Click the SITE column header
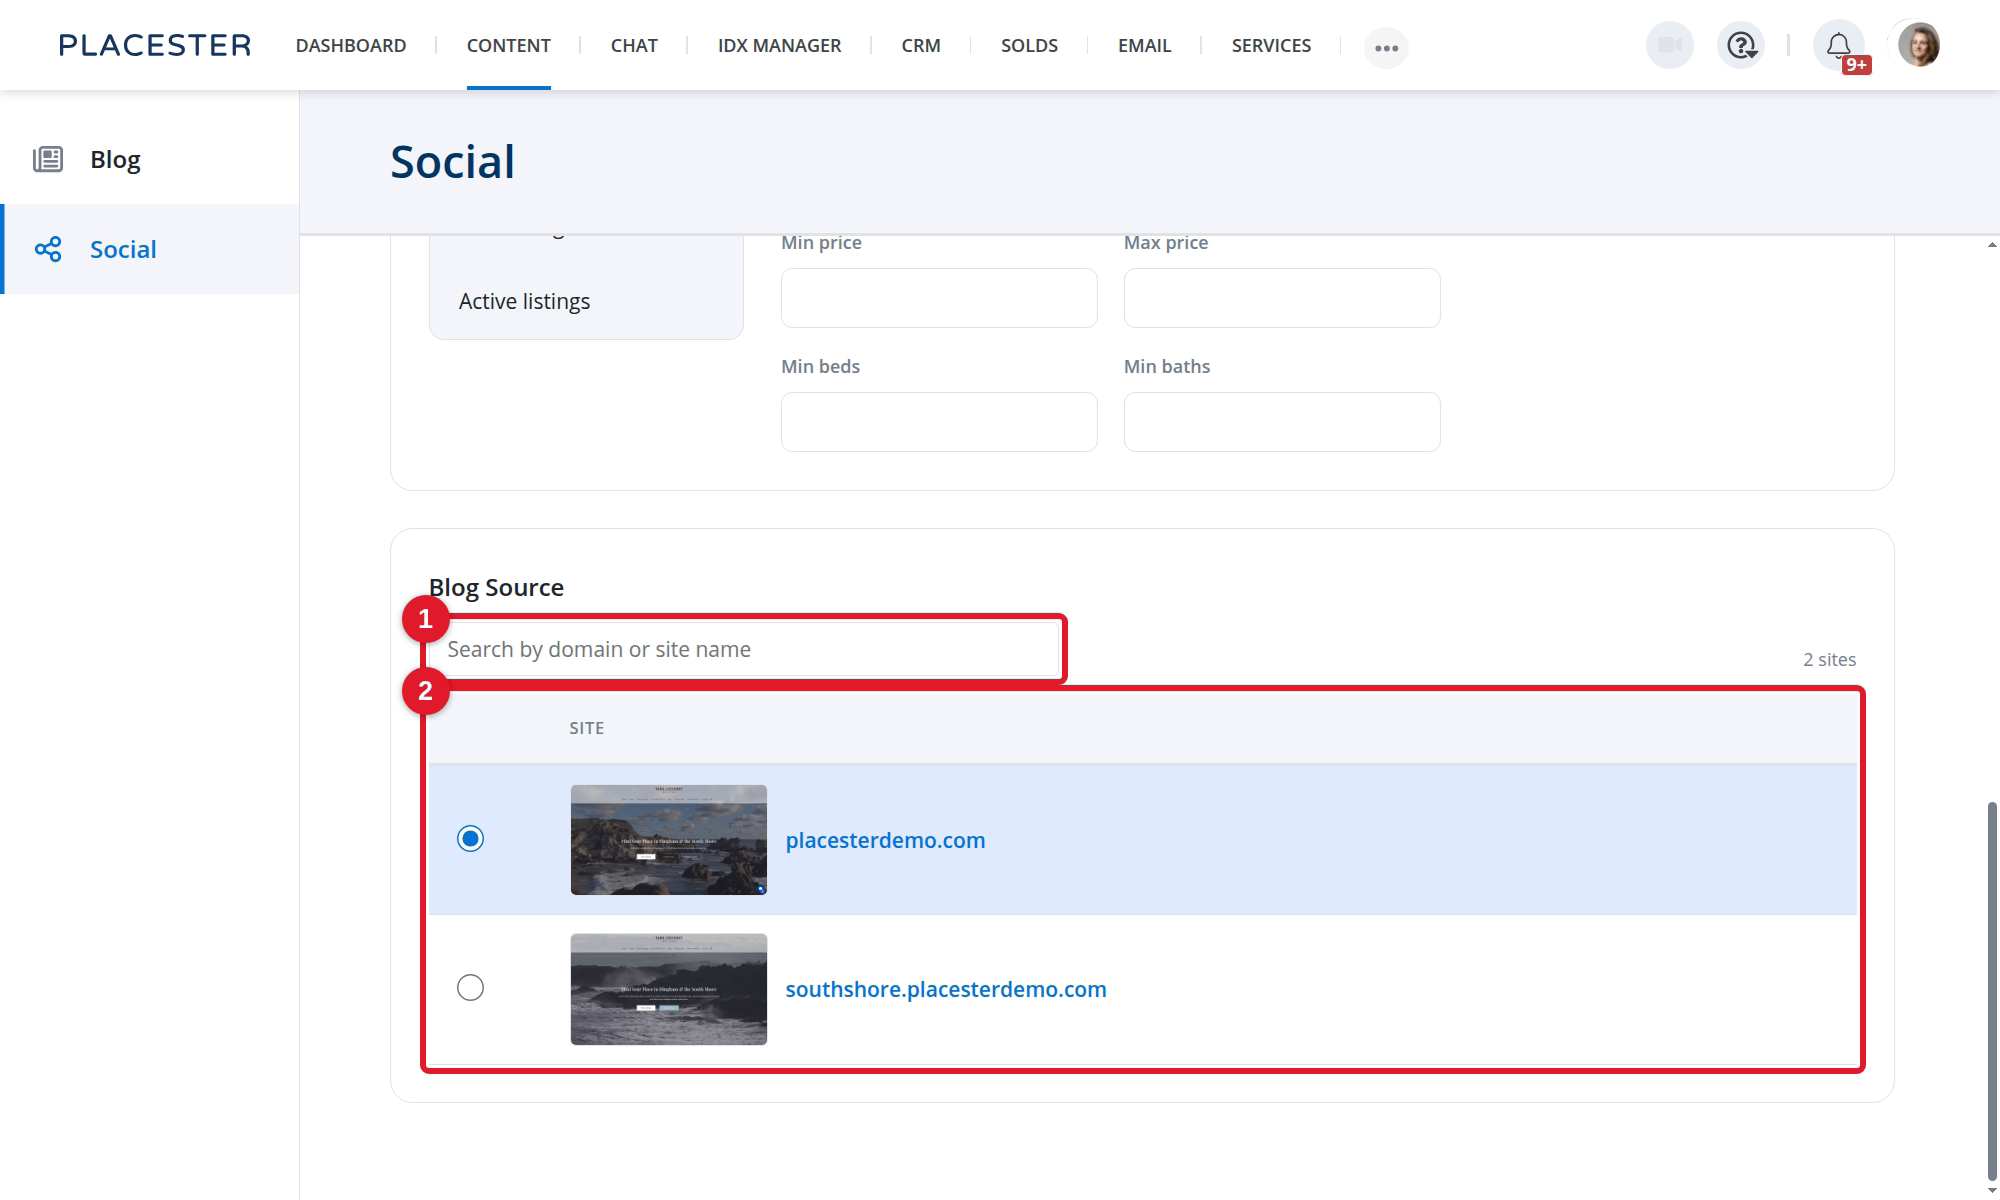Screen dimensions: 2000x1200 tap(587, 728)
